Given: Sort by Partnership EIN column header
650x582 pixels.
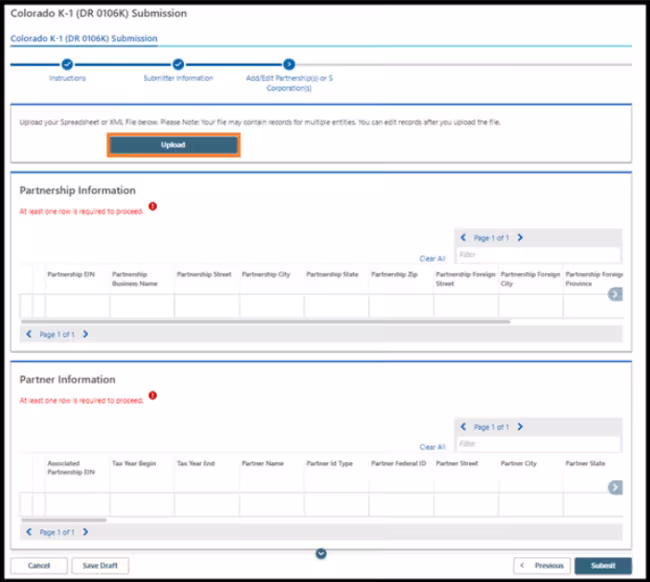Looking at the screenshot, I should tap(71, 274).
